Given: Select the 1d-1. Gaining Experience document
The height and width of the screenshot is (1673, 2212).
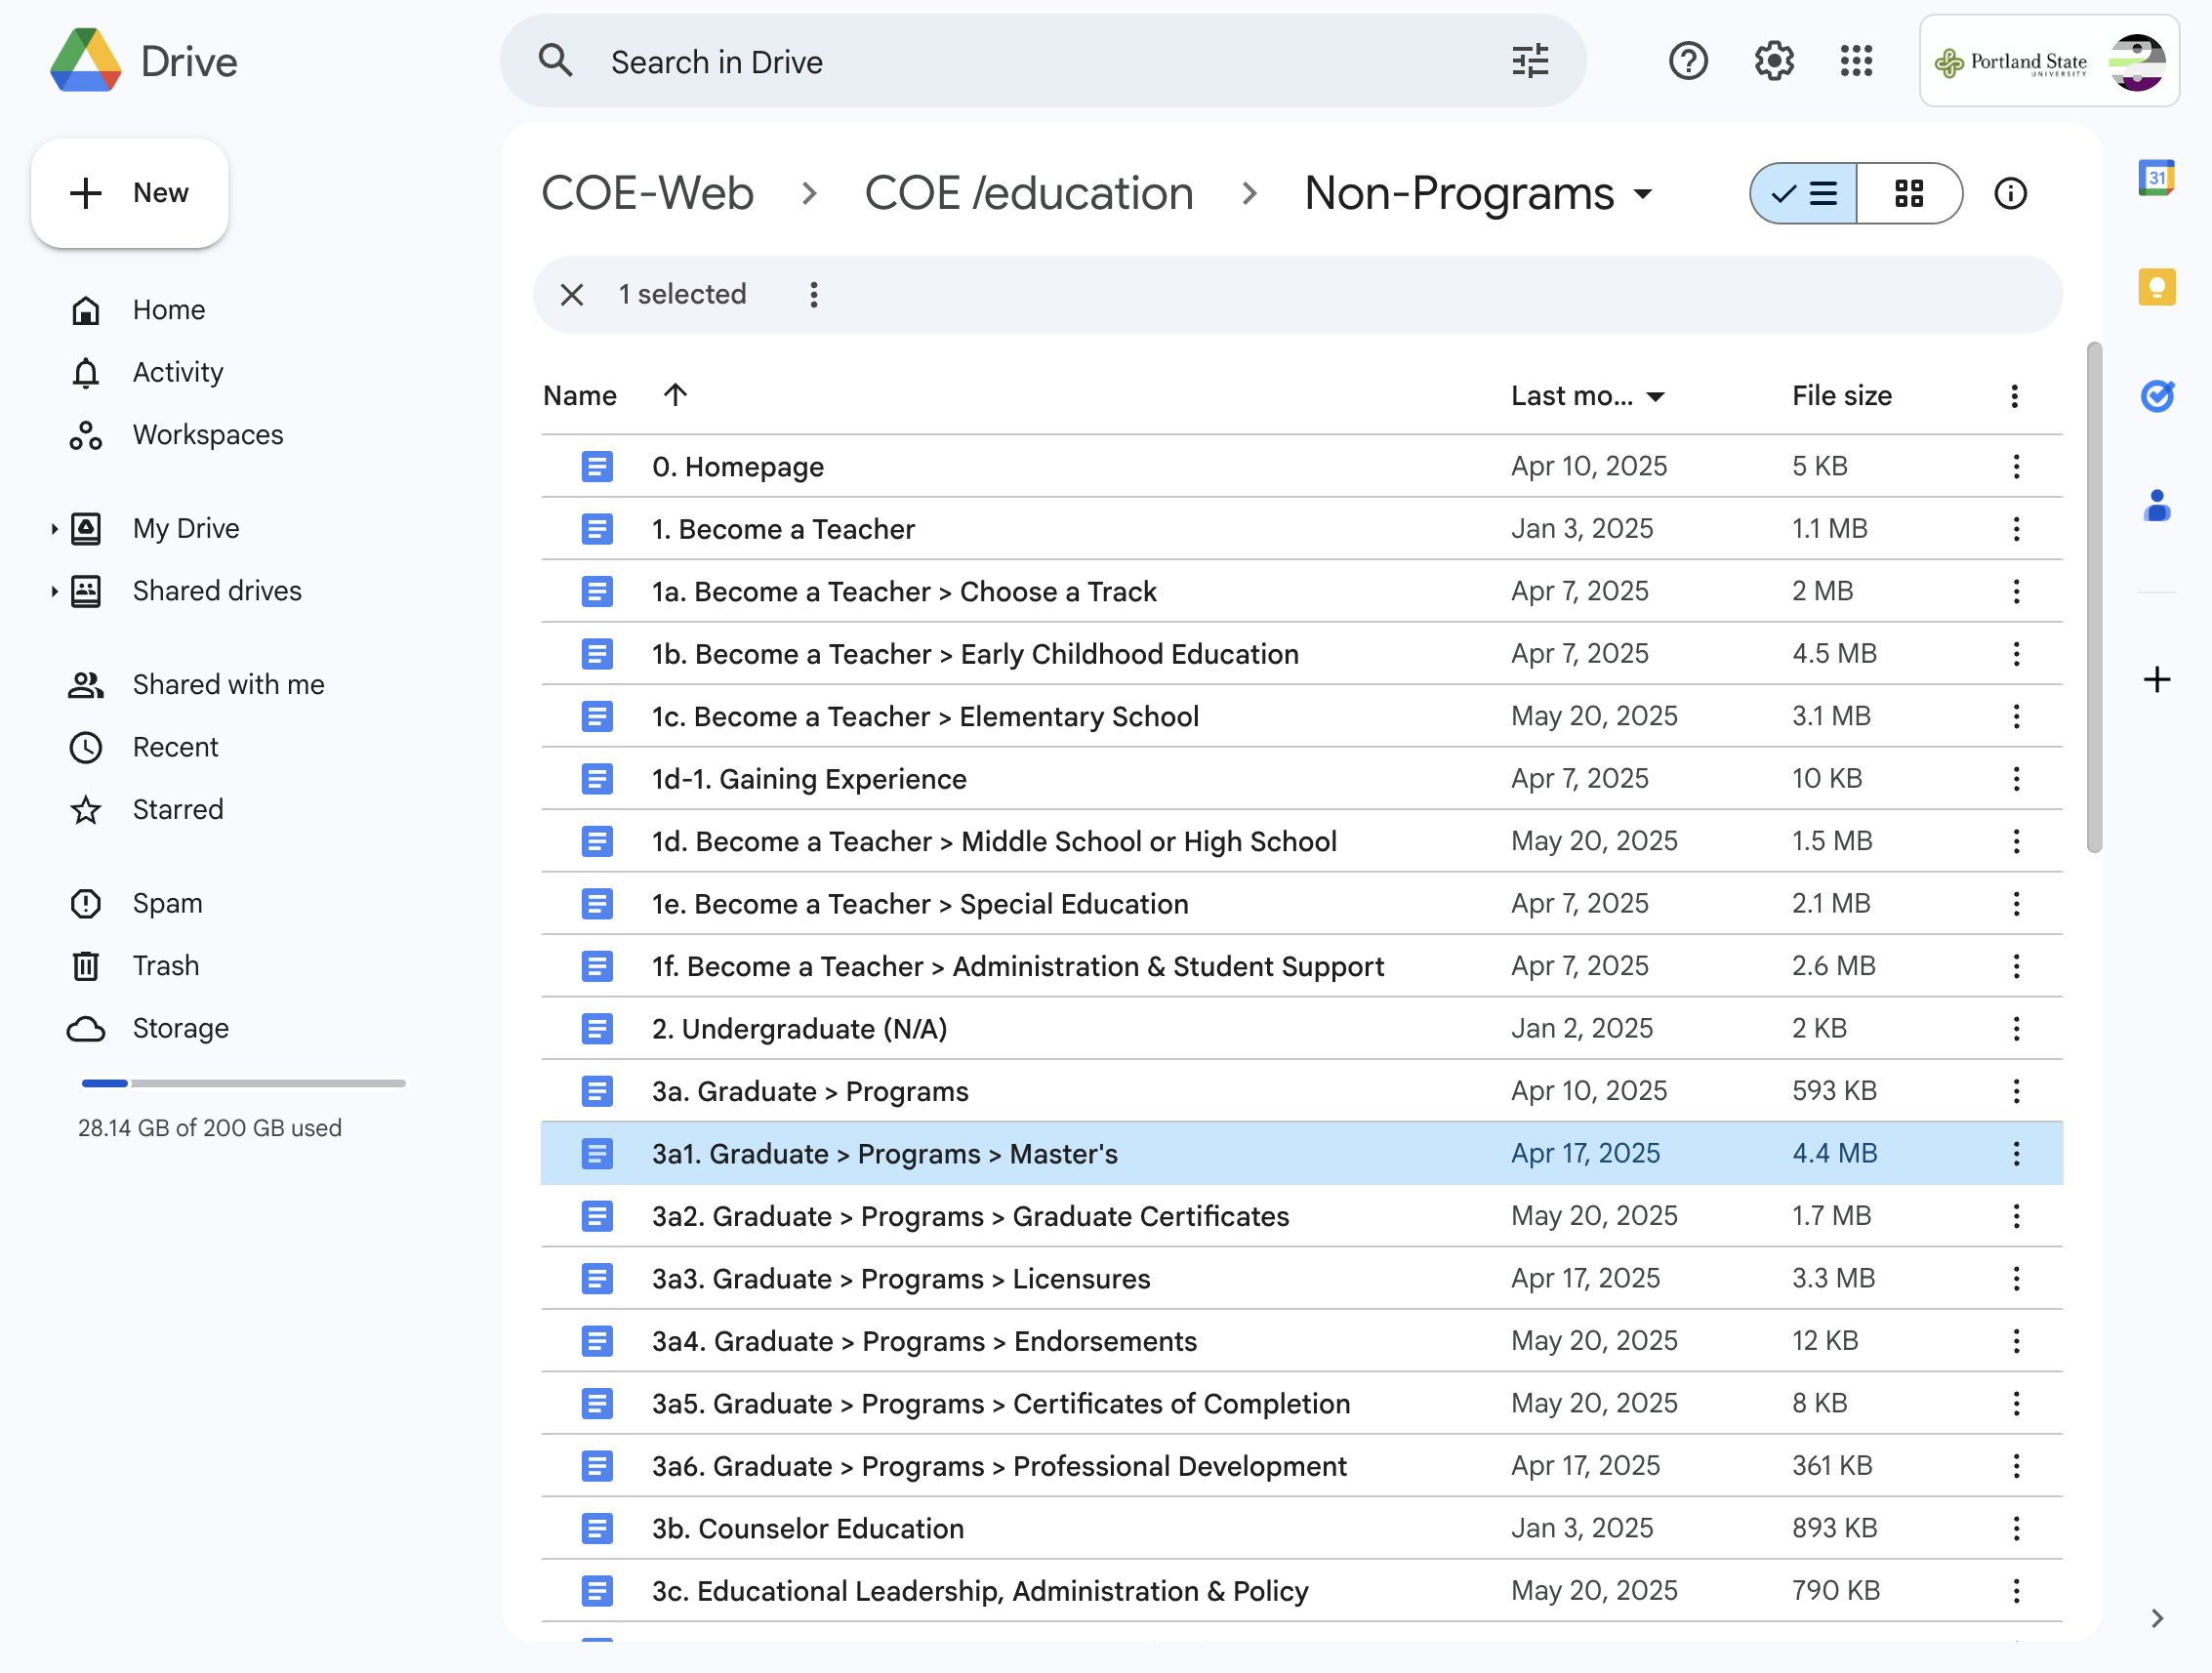Looking at the screenshot, I should pyautogui.click(x=1301, y=778).
